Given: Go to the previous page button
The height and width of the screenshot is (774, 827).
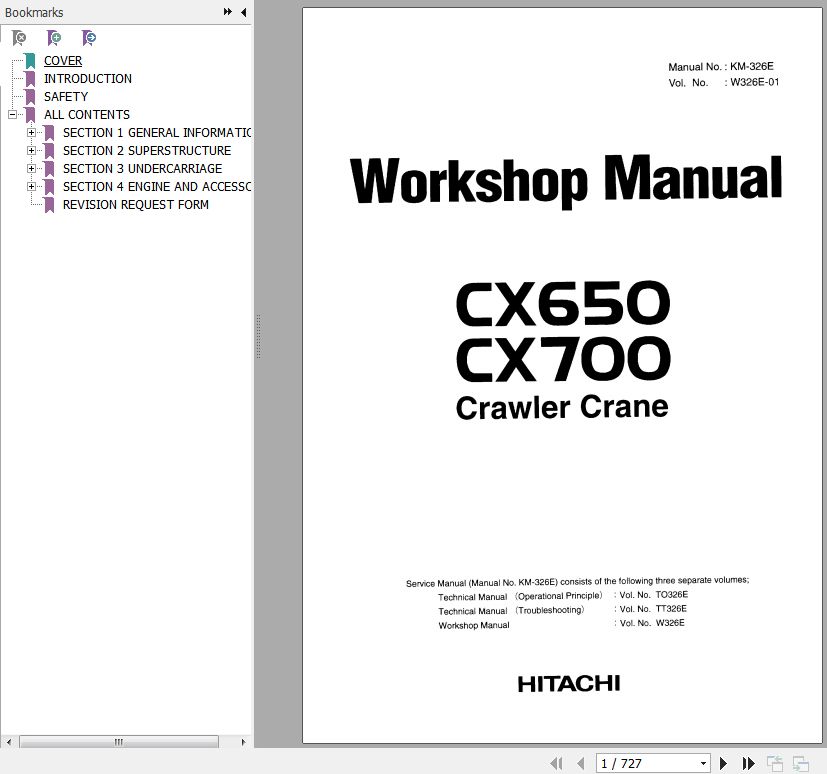Looking at the screenshot, I should [x=581, y=763].
